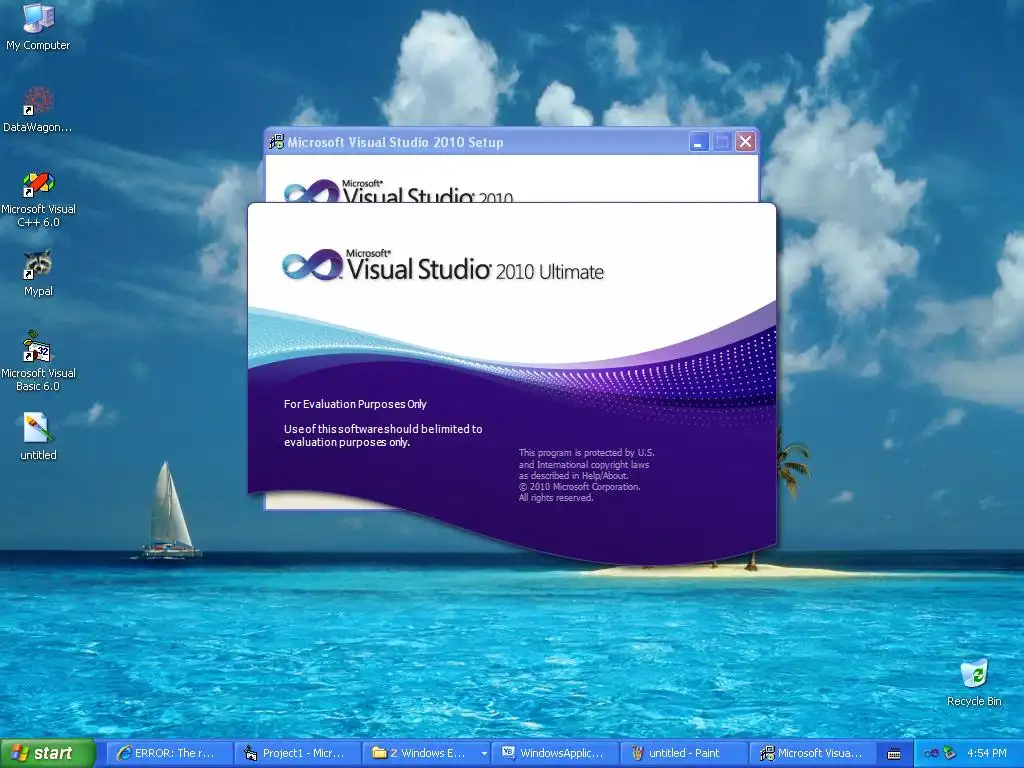Click the Microsoft Visual Studio 2010 Setup title text
1024x768 pixels.
tap(395, 142)
